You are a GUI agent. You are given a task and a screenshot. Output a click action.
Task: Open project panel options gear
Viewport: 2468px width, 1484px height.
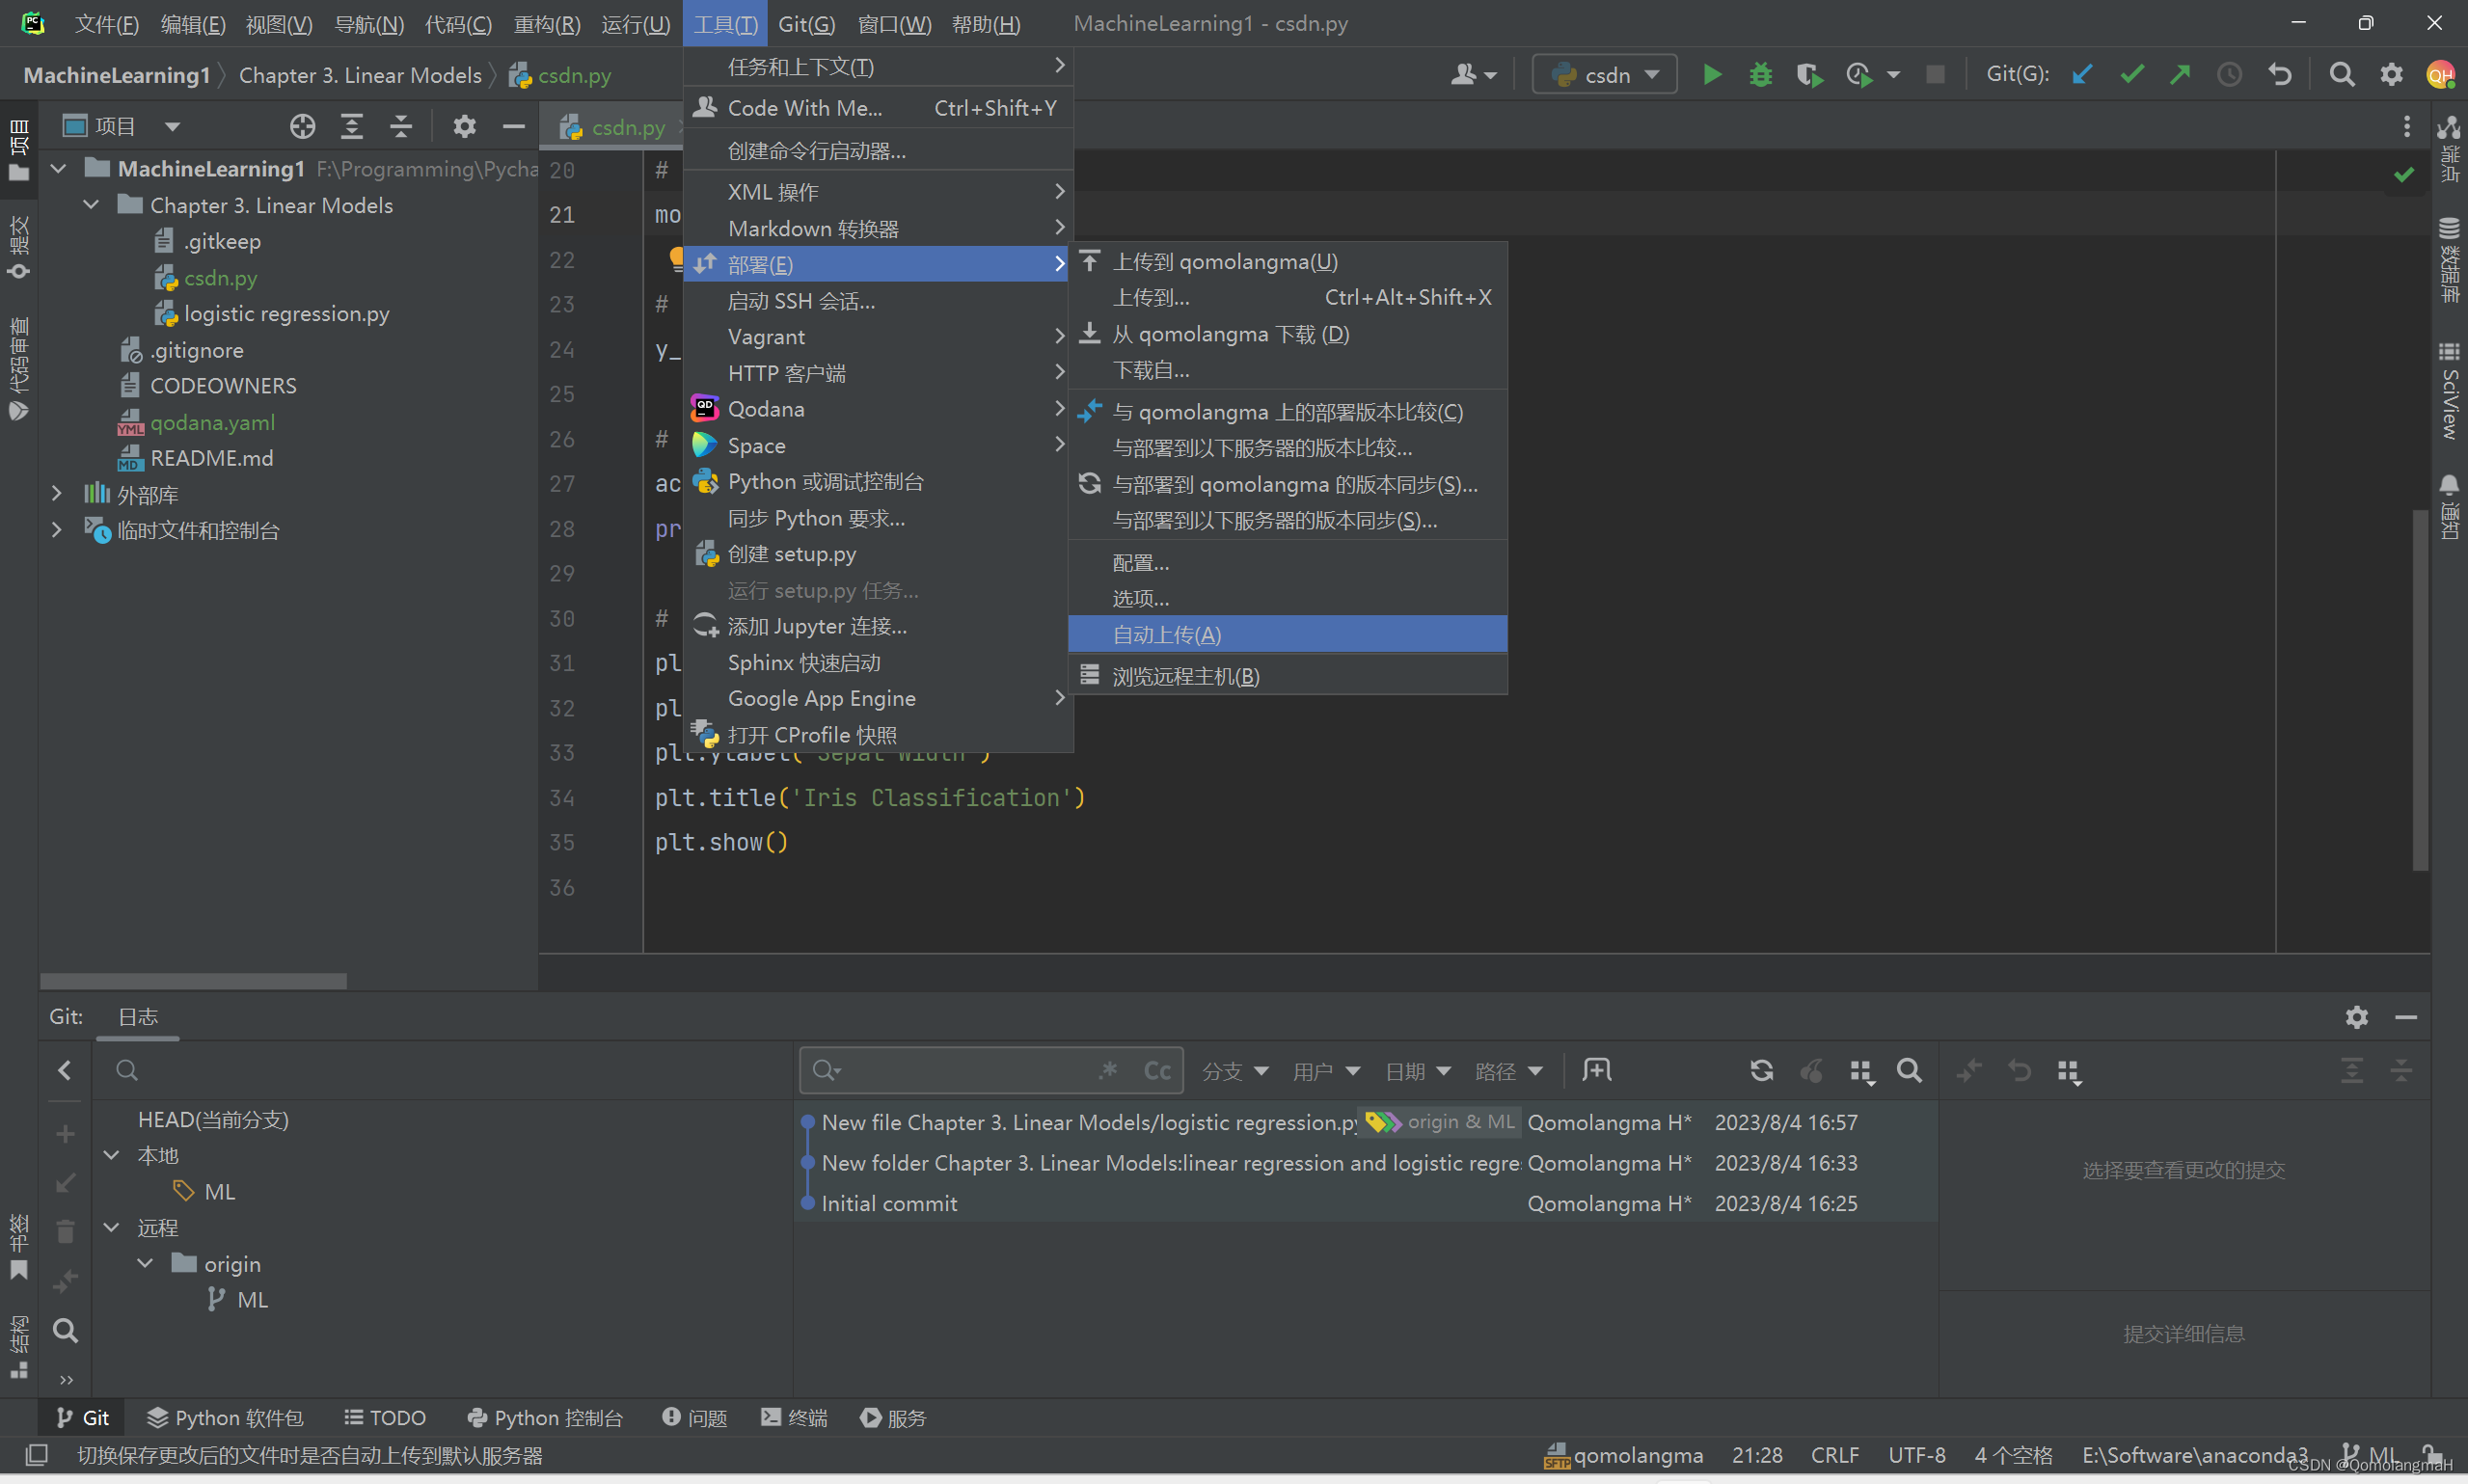[x=464, y=126]
